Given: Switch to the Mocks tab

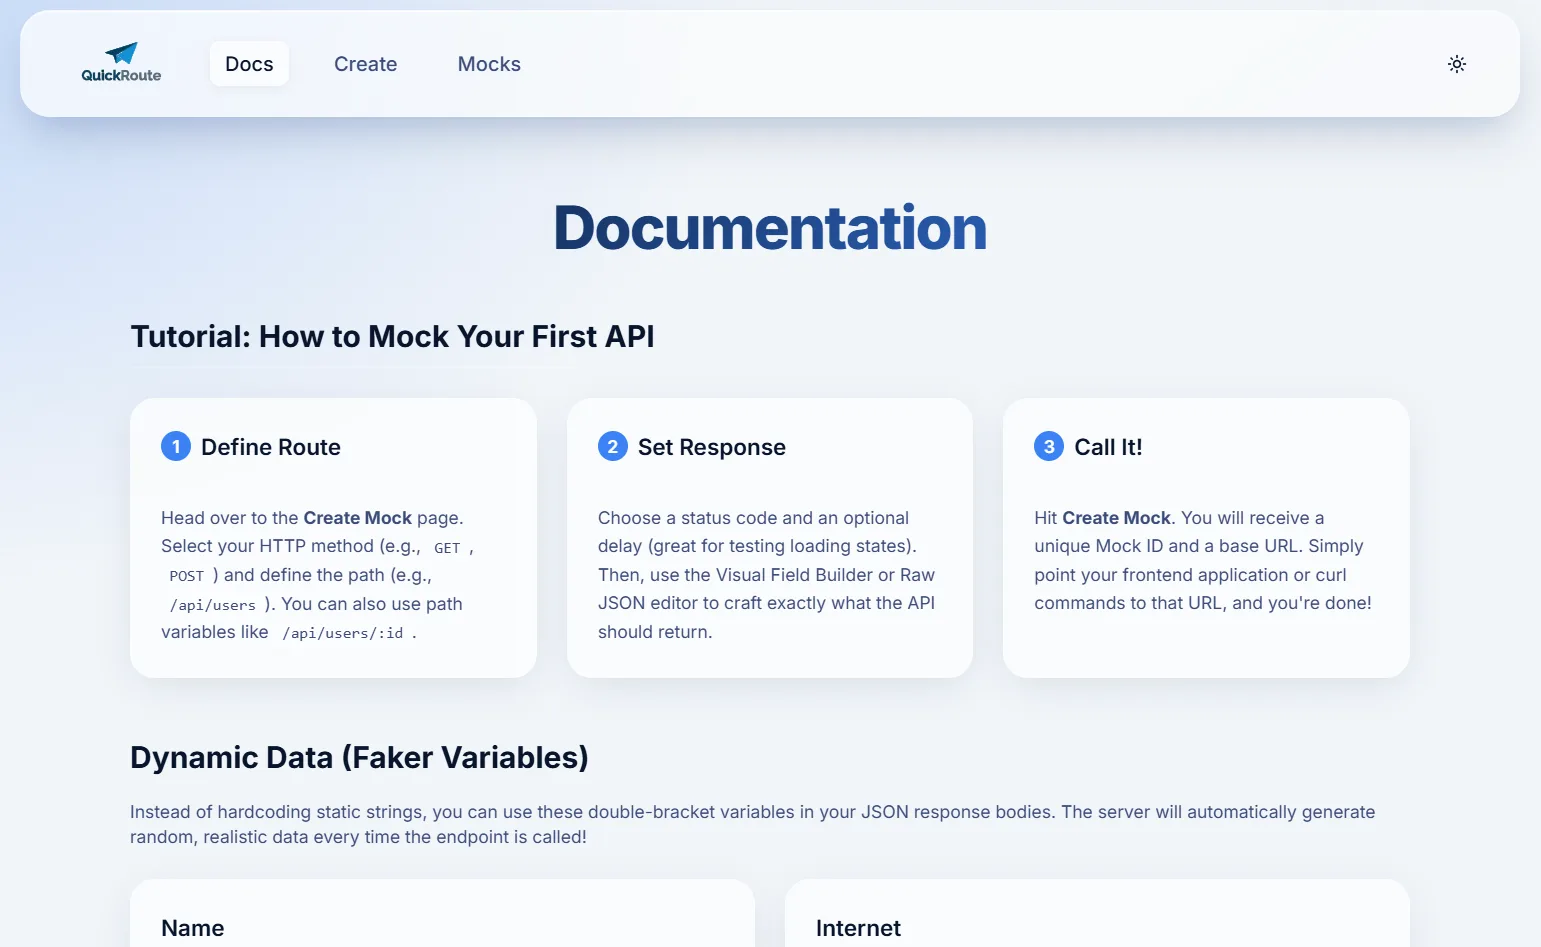Looking at the screenshot, I should coord(489,64).
